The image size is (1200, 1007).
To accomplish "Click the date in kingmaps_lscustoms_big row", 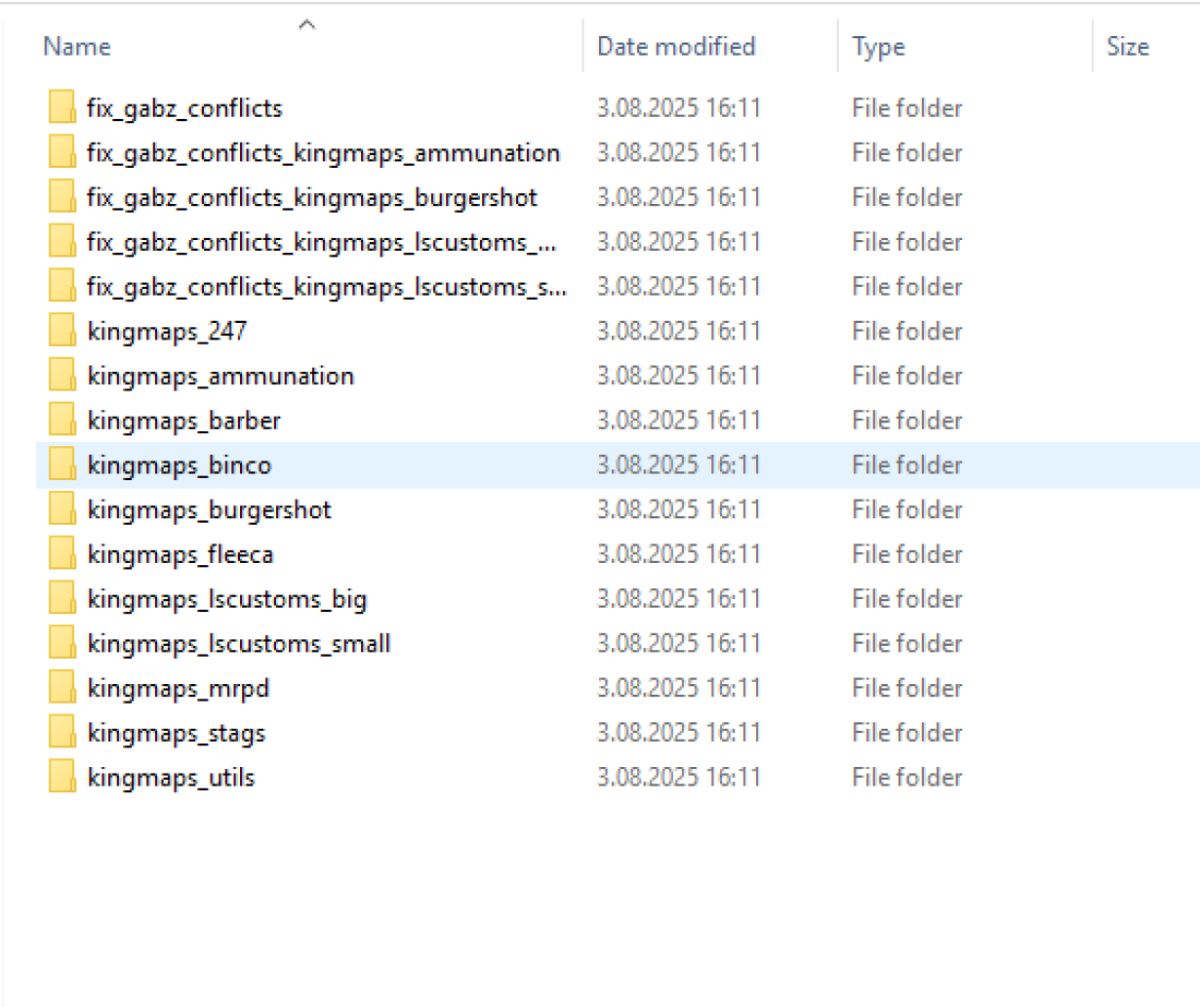I will coord(679,599).
